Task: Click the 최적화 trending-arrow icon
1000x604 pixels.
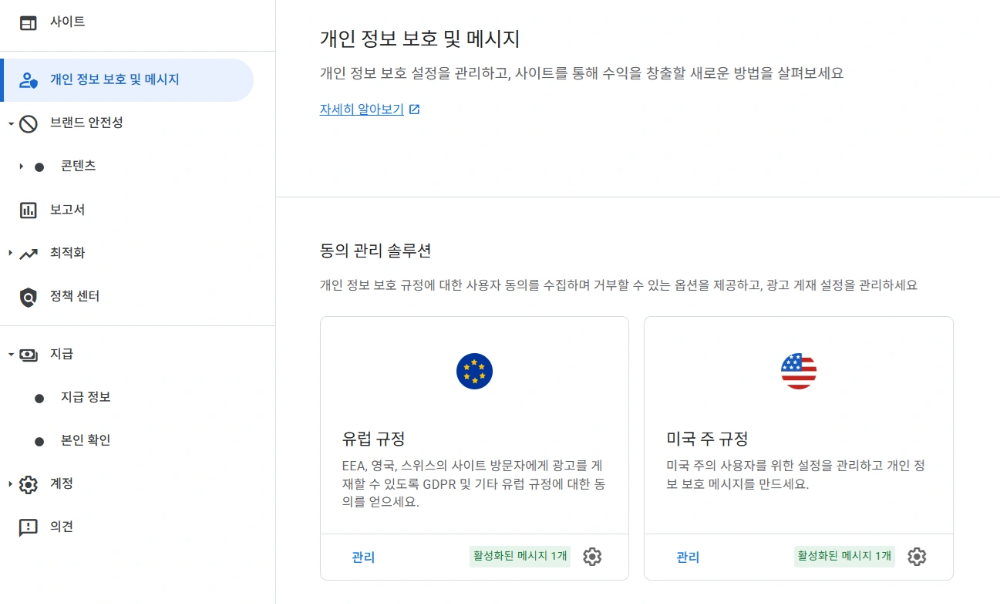Action: pos(28,254)
